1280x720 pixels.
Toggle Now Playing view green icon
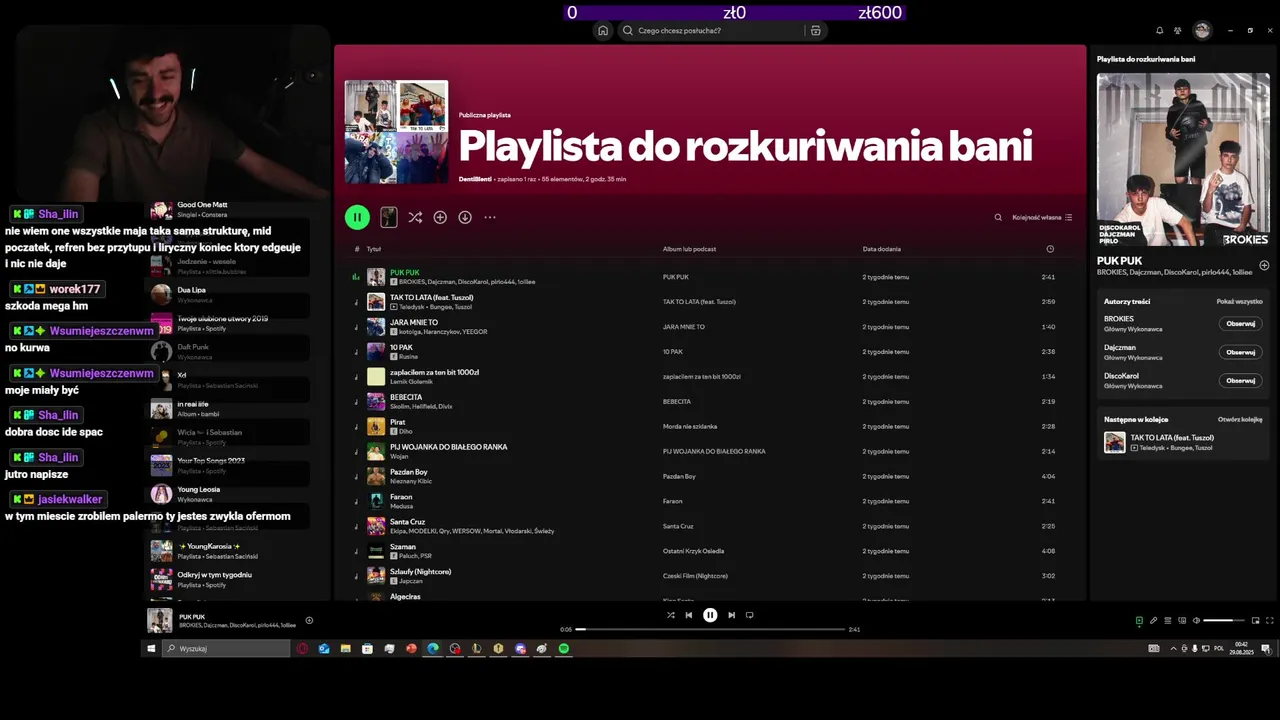click(1139, 621)
